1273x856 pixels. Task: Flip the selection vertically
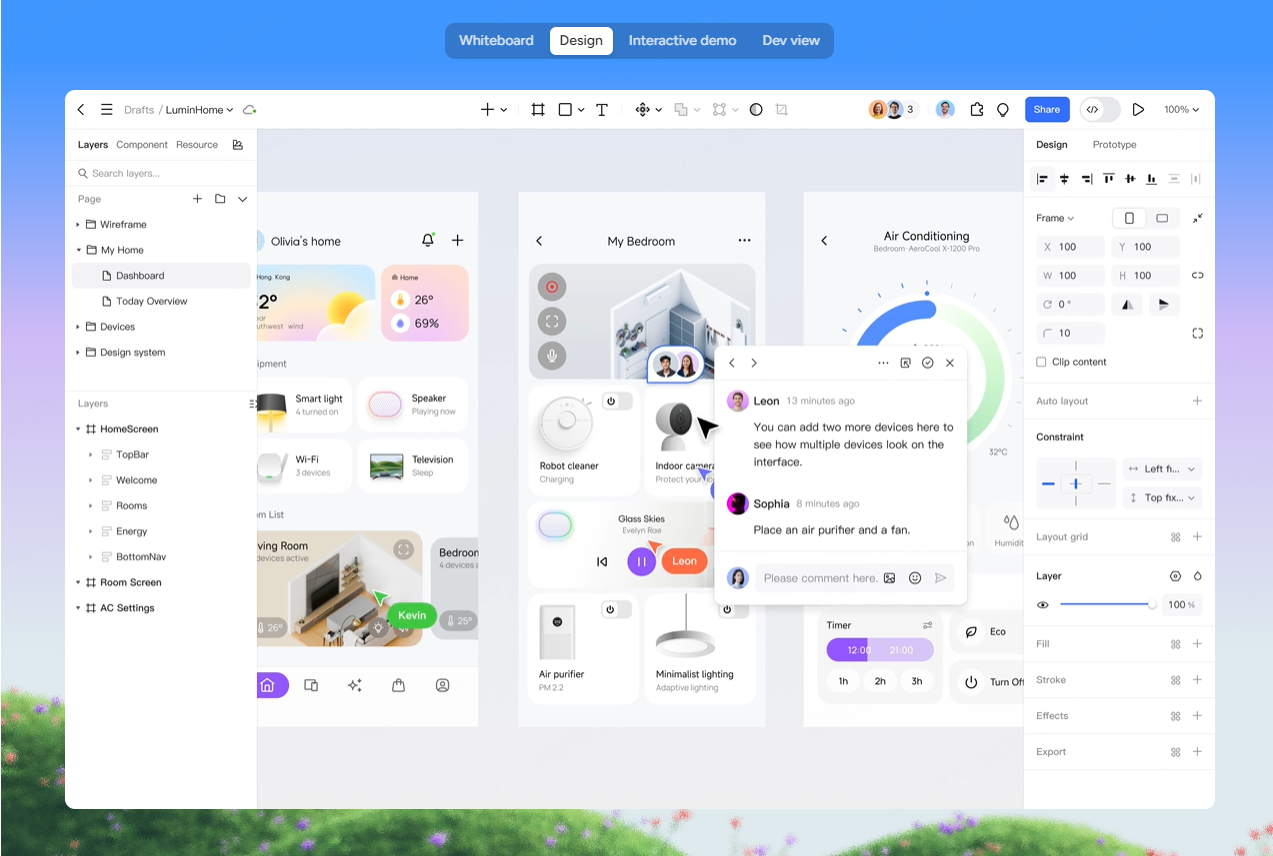(x=1163, y=304)
